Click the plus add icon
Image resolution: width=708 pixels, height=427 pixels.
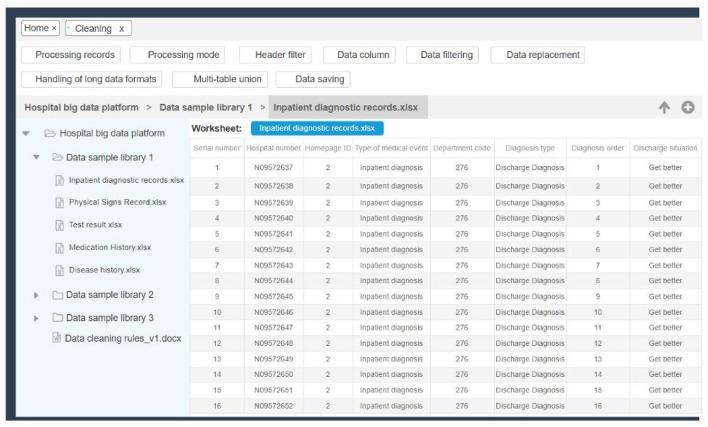tap(688, 107)
